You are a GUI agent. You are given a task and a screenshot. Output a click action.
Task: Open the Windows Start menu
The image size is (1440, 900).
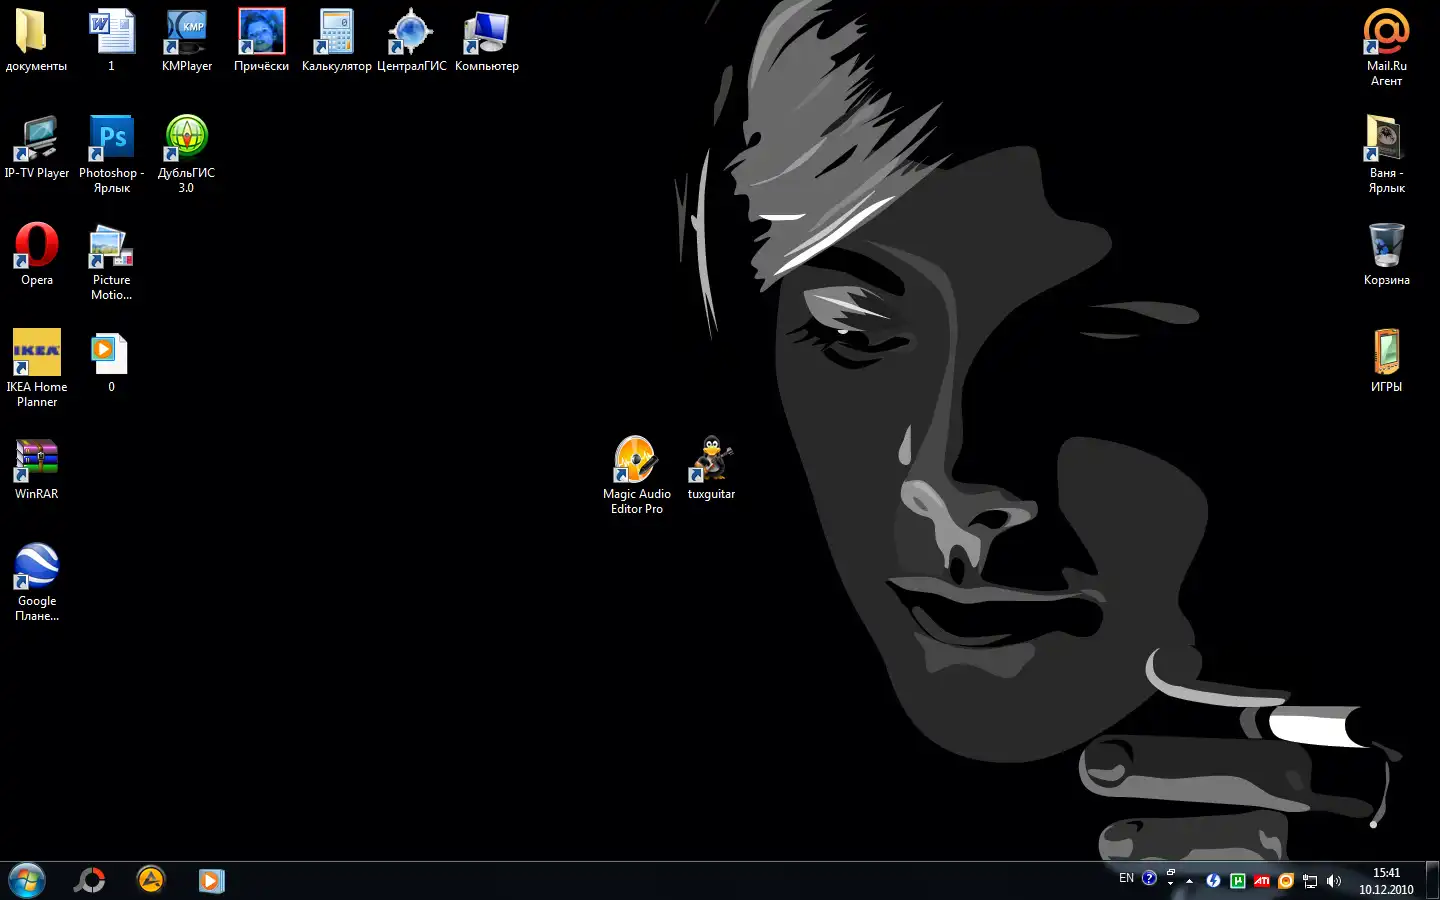27,880
